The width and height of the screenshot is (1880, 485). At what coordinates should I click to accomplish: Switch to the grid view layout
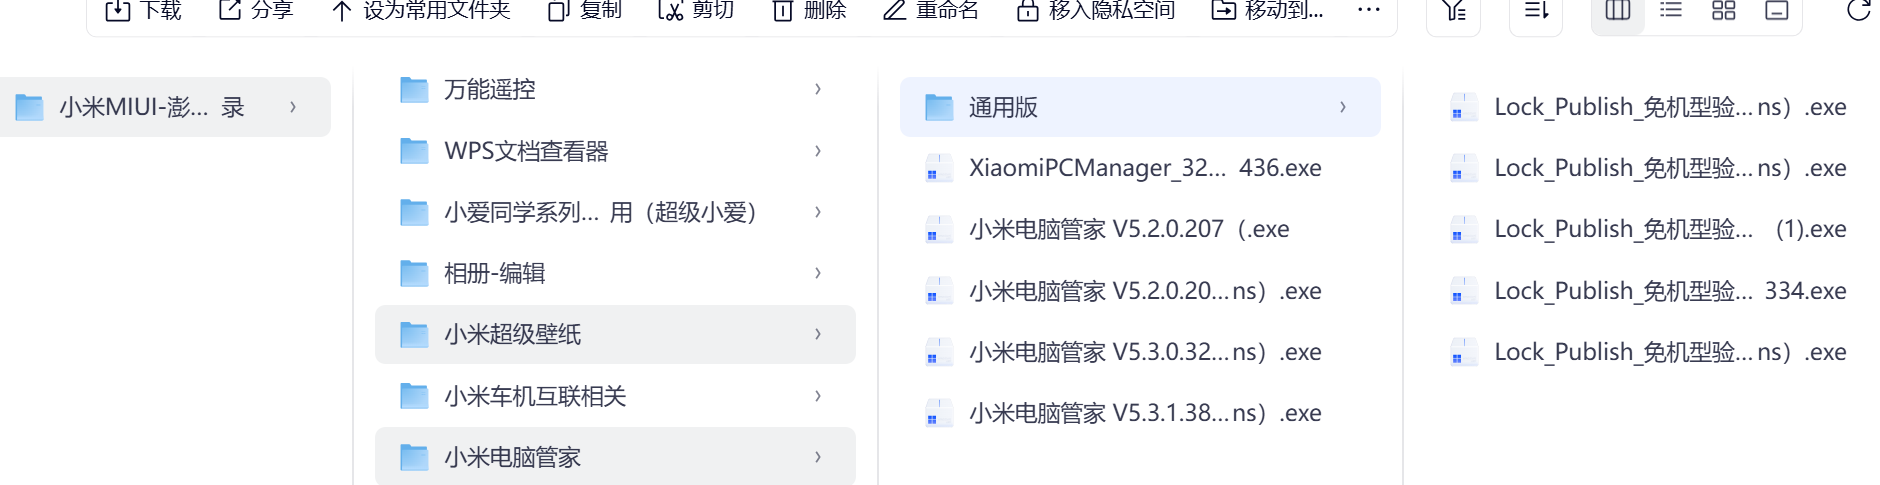click(1724, 11)
